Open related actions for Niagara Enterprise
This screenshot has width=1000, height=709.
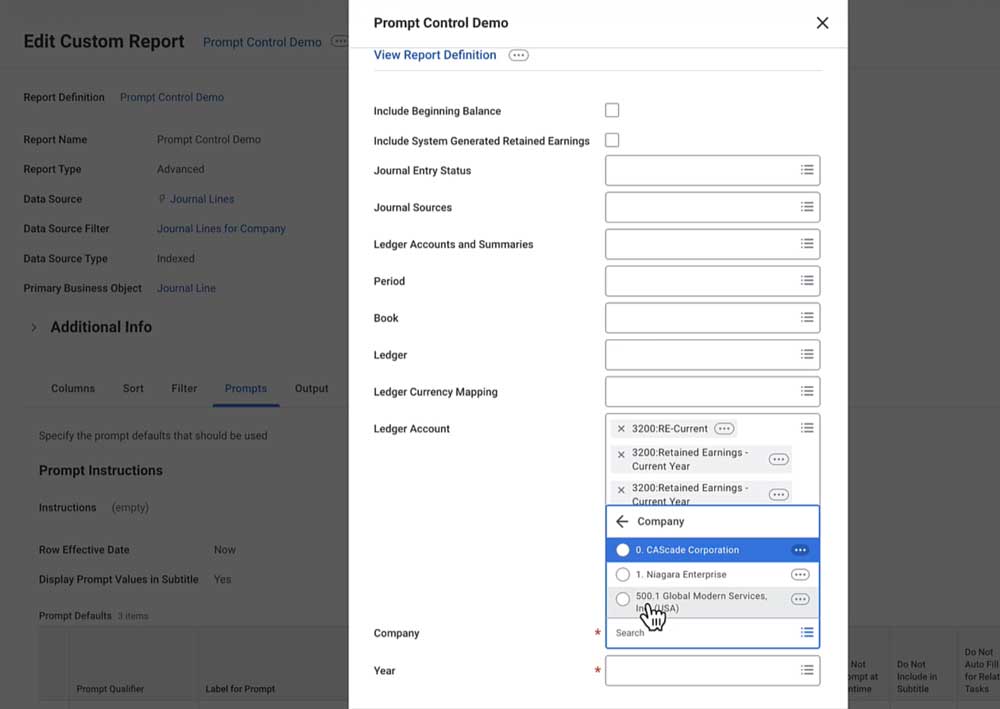pyautogui.click(x=799, y=575)
